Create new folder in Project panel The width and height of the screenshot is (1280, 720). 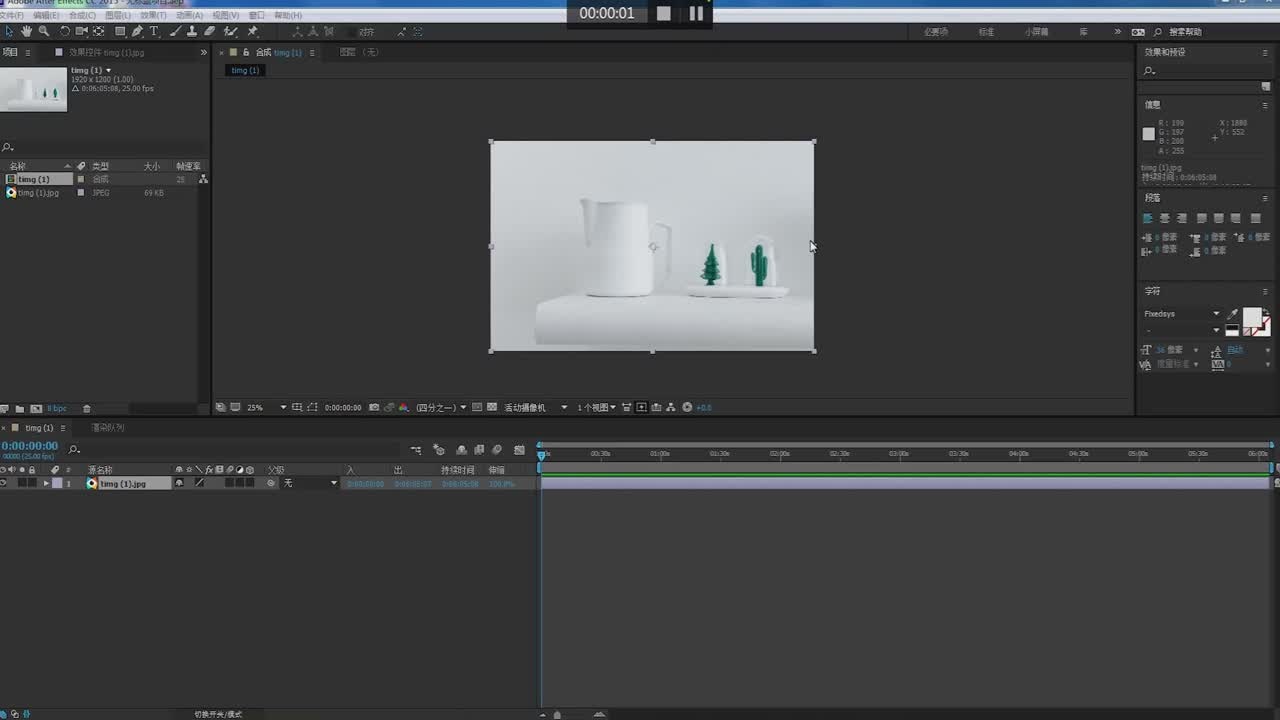click(19, 408)
